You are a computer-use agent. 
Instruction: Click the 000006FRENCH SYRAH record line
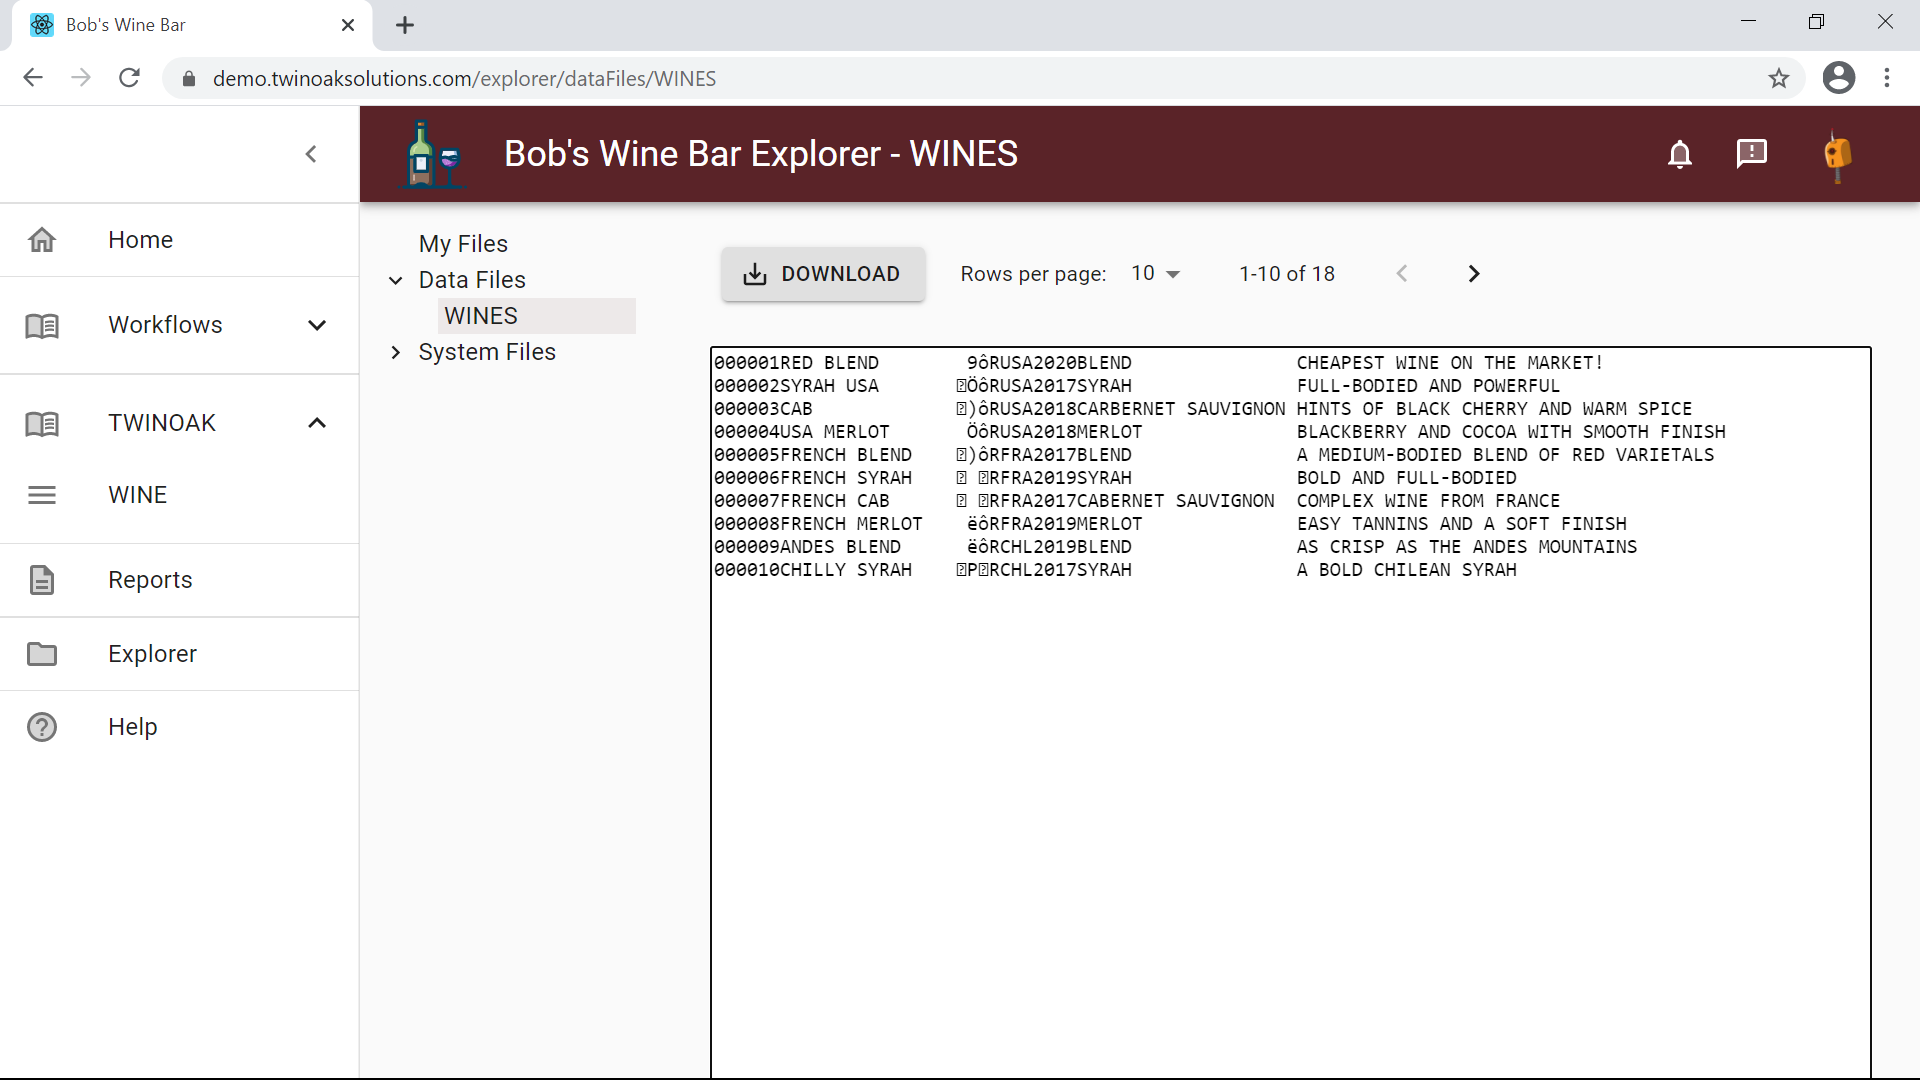(x=1115, y=478)
